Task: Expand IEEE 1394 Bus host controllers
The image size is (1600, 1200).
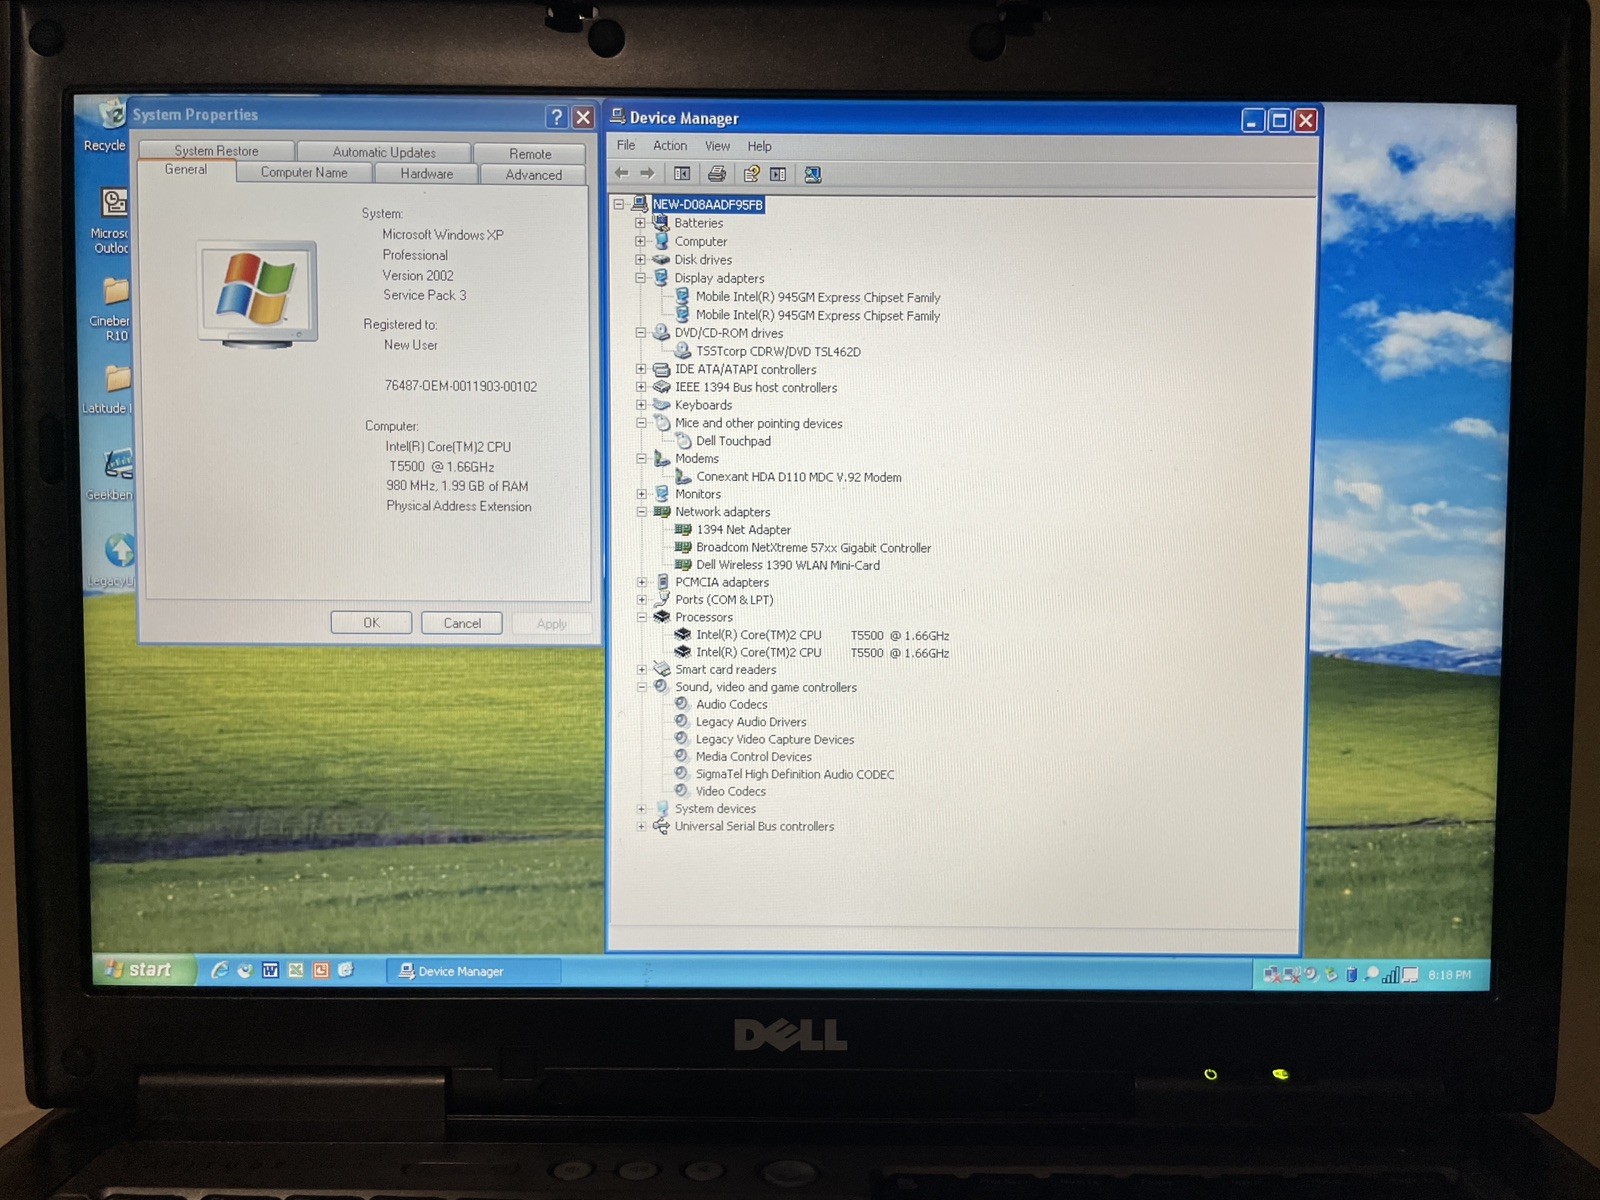Action: coord(641,387)
